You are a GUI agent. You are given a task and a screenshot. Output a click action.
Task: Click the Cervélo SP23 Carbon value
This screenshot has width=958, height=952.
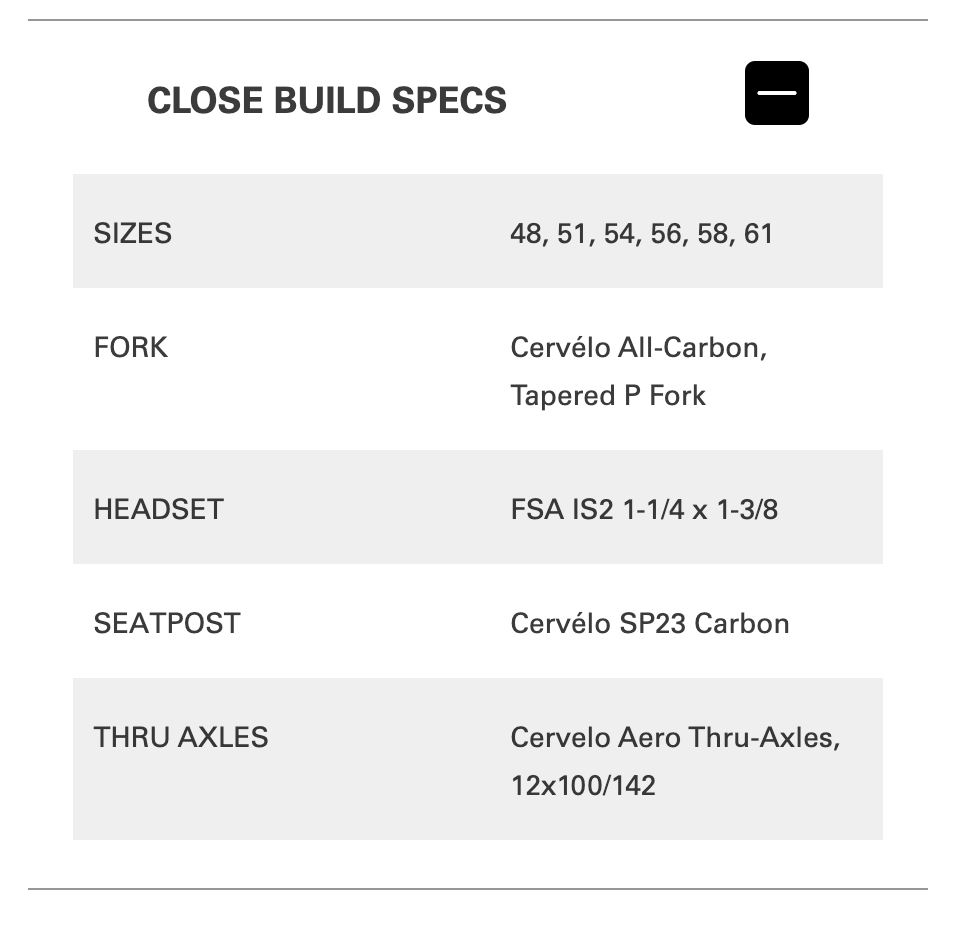coord(650,624)
